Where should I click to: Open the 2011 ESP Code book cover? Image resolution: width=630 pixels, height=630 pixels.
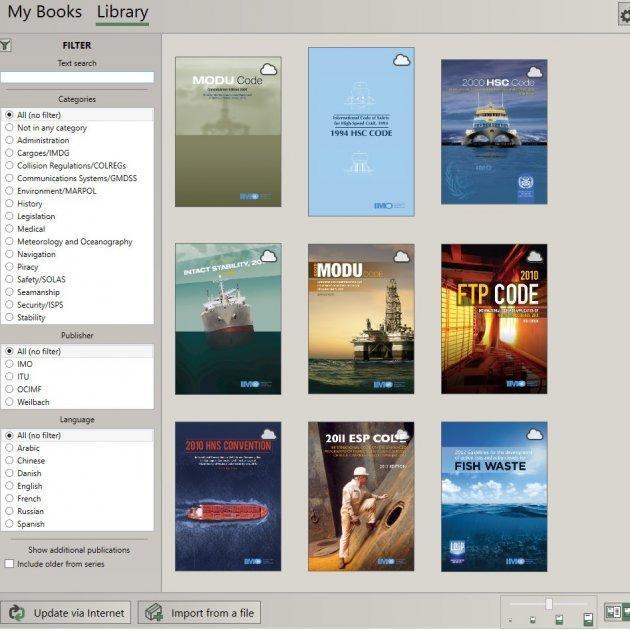point(361,497)
